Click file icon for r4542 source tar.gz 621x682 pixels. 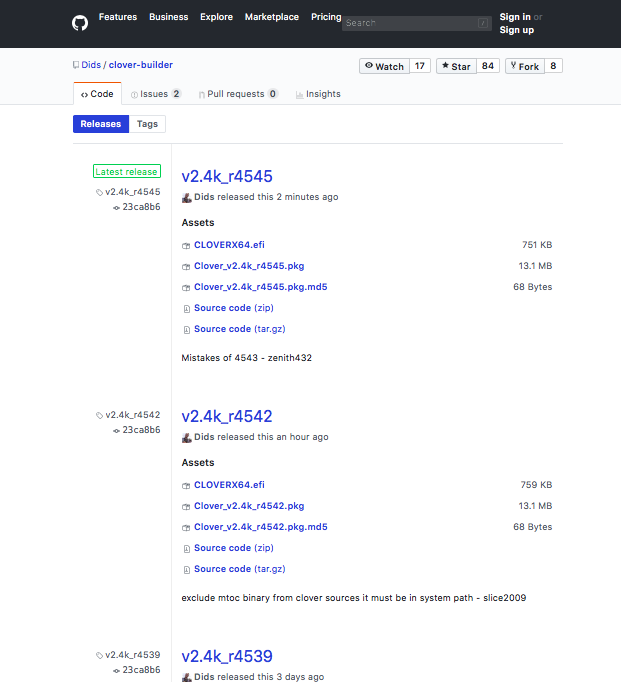point(187,570)
